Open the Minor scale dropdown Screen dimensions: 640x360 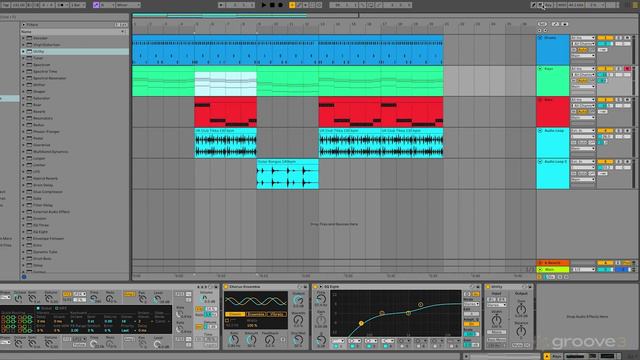tap(128, 5)
